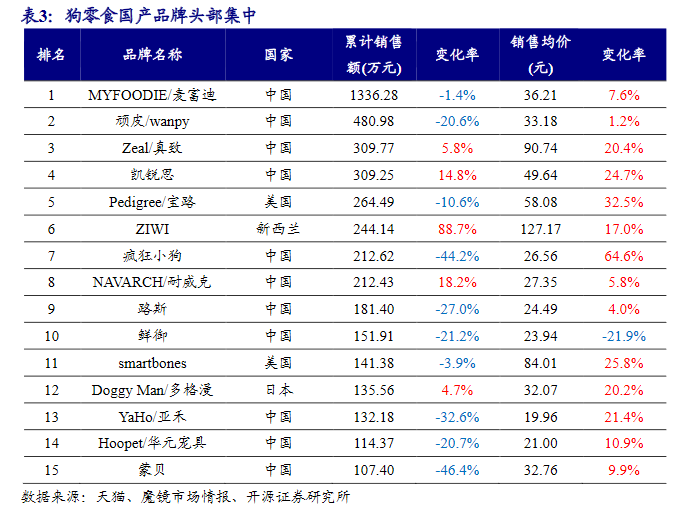This screenshot has width=695, height=524.
Task: Select the 新西兰 country cell
Action: pyautogui.click(x=279, y=229)
